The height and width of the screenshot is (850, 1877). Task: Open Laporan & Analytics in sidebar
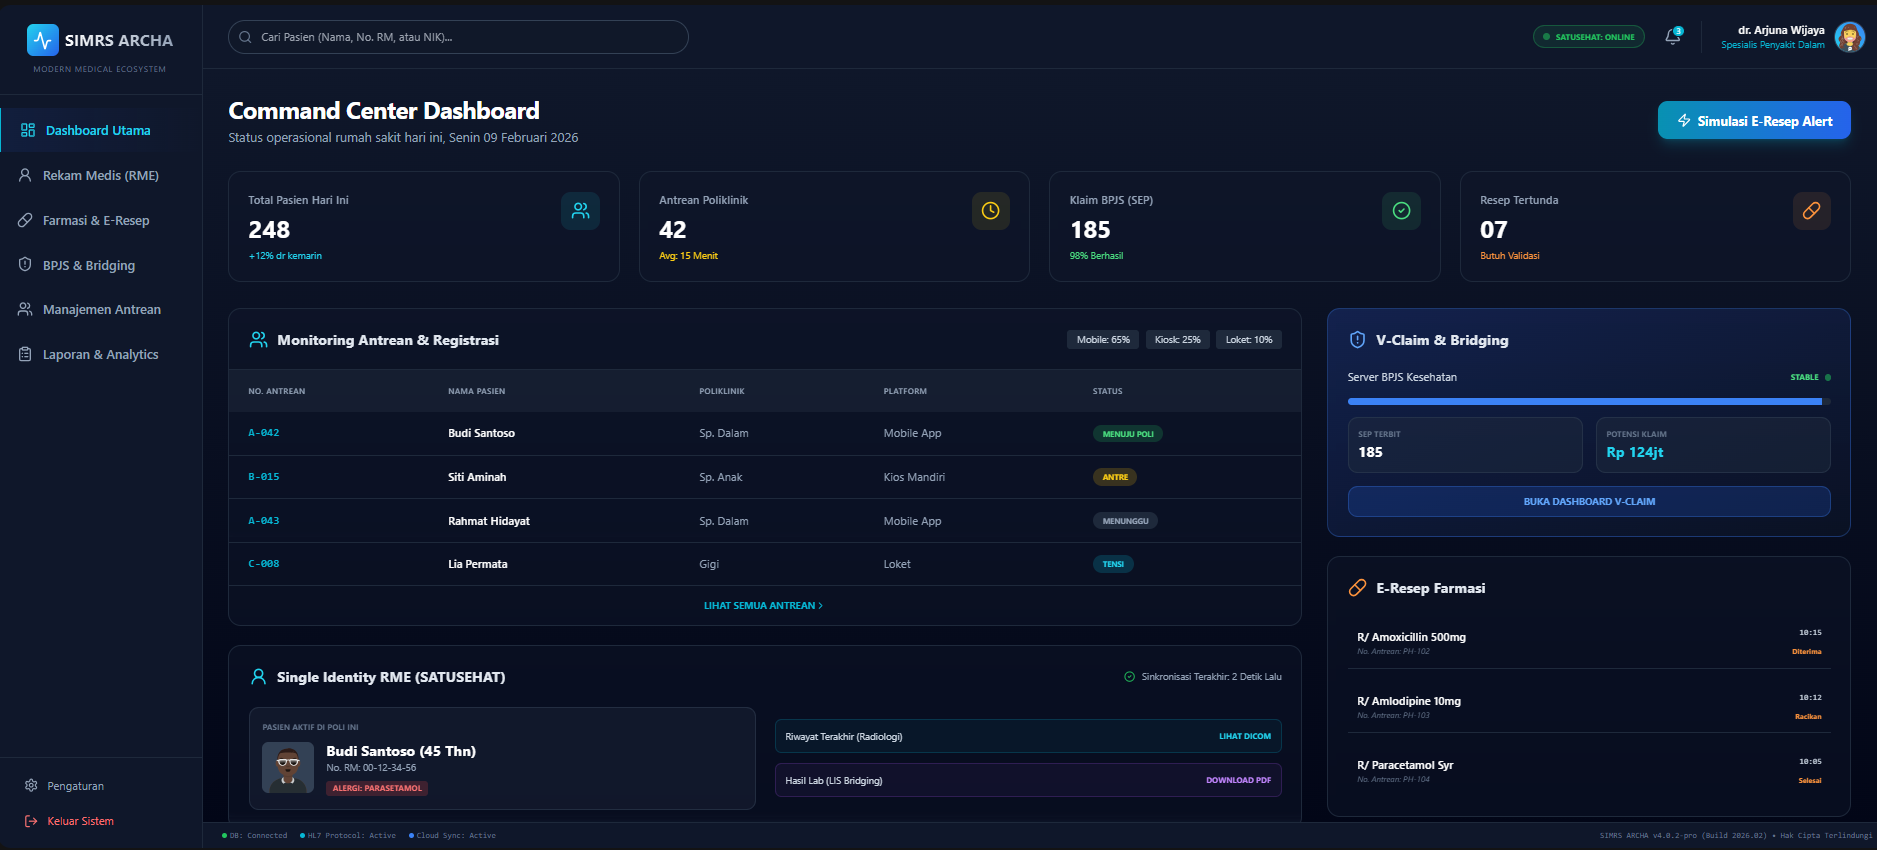pyautogui.click(x=100, y=355)
